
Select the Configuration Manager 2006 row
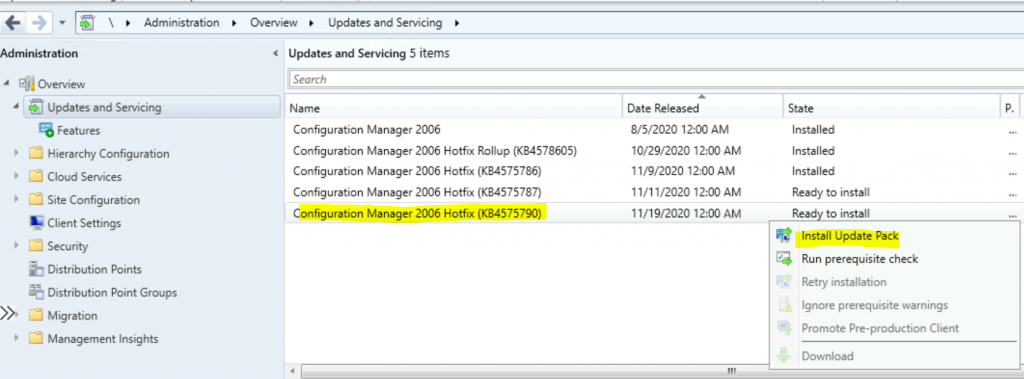click(x=654, y=129)
